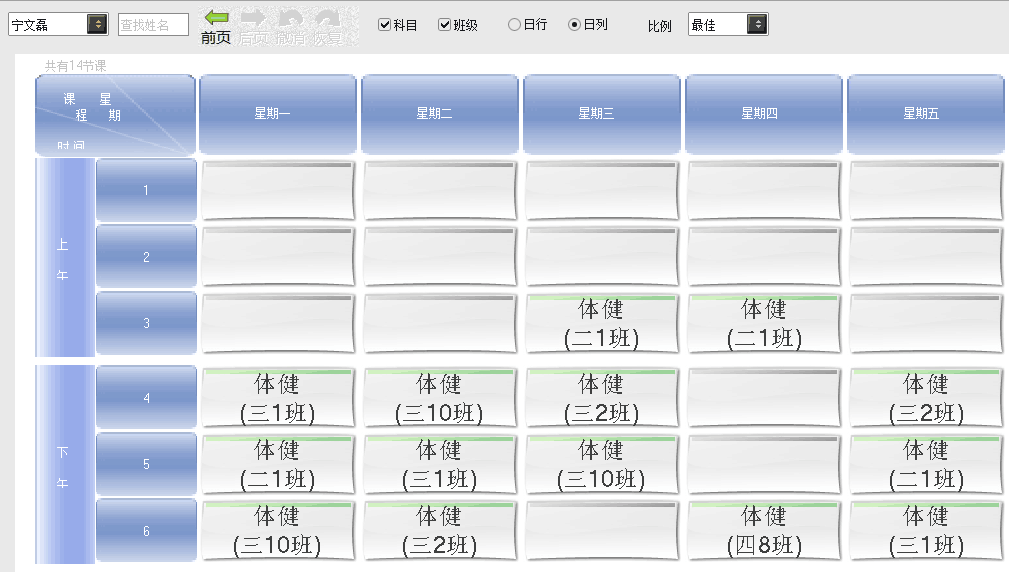Select Thursday period 3 体健 二1班 cell
Viewport: 1009px width, 572px height.
point(764,324)
